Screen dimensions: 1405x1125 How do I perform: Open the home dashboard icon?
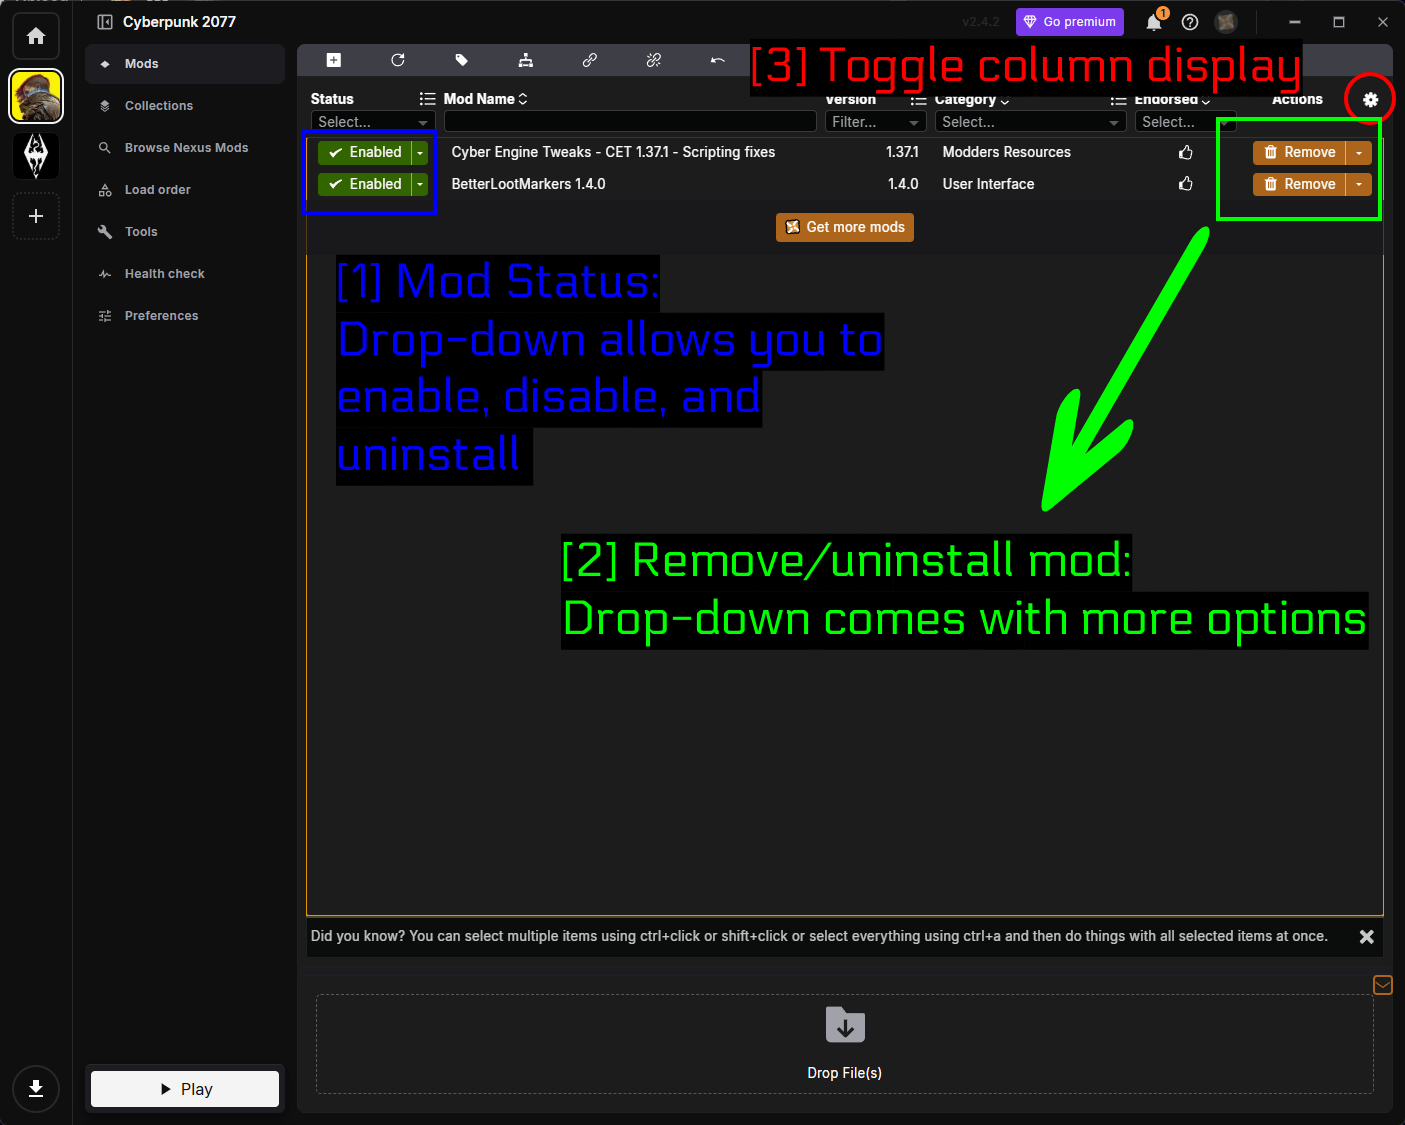[x=36, y=36]
